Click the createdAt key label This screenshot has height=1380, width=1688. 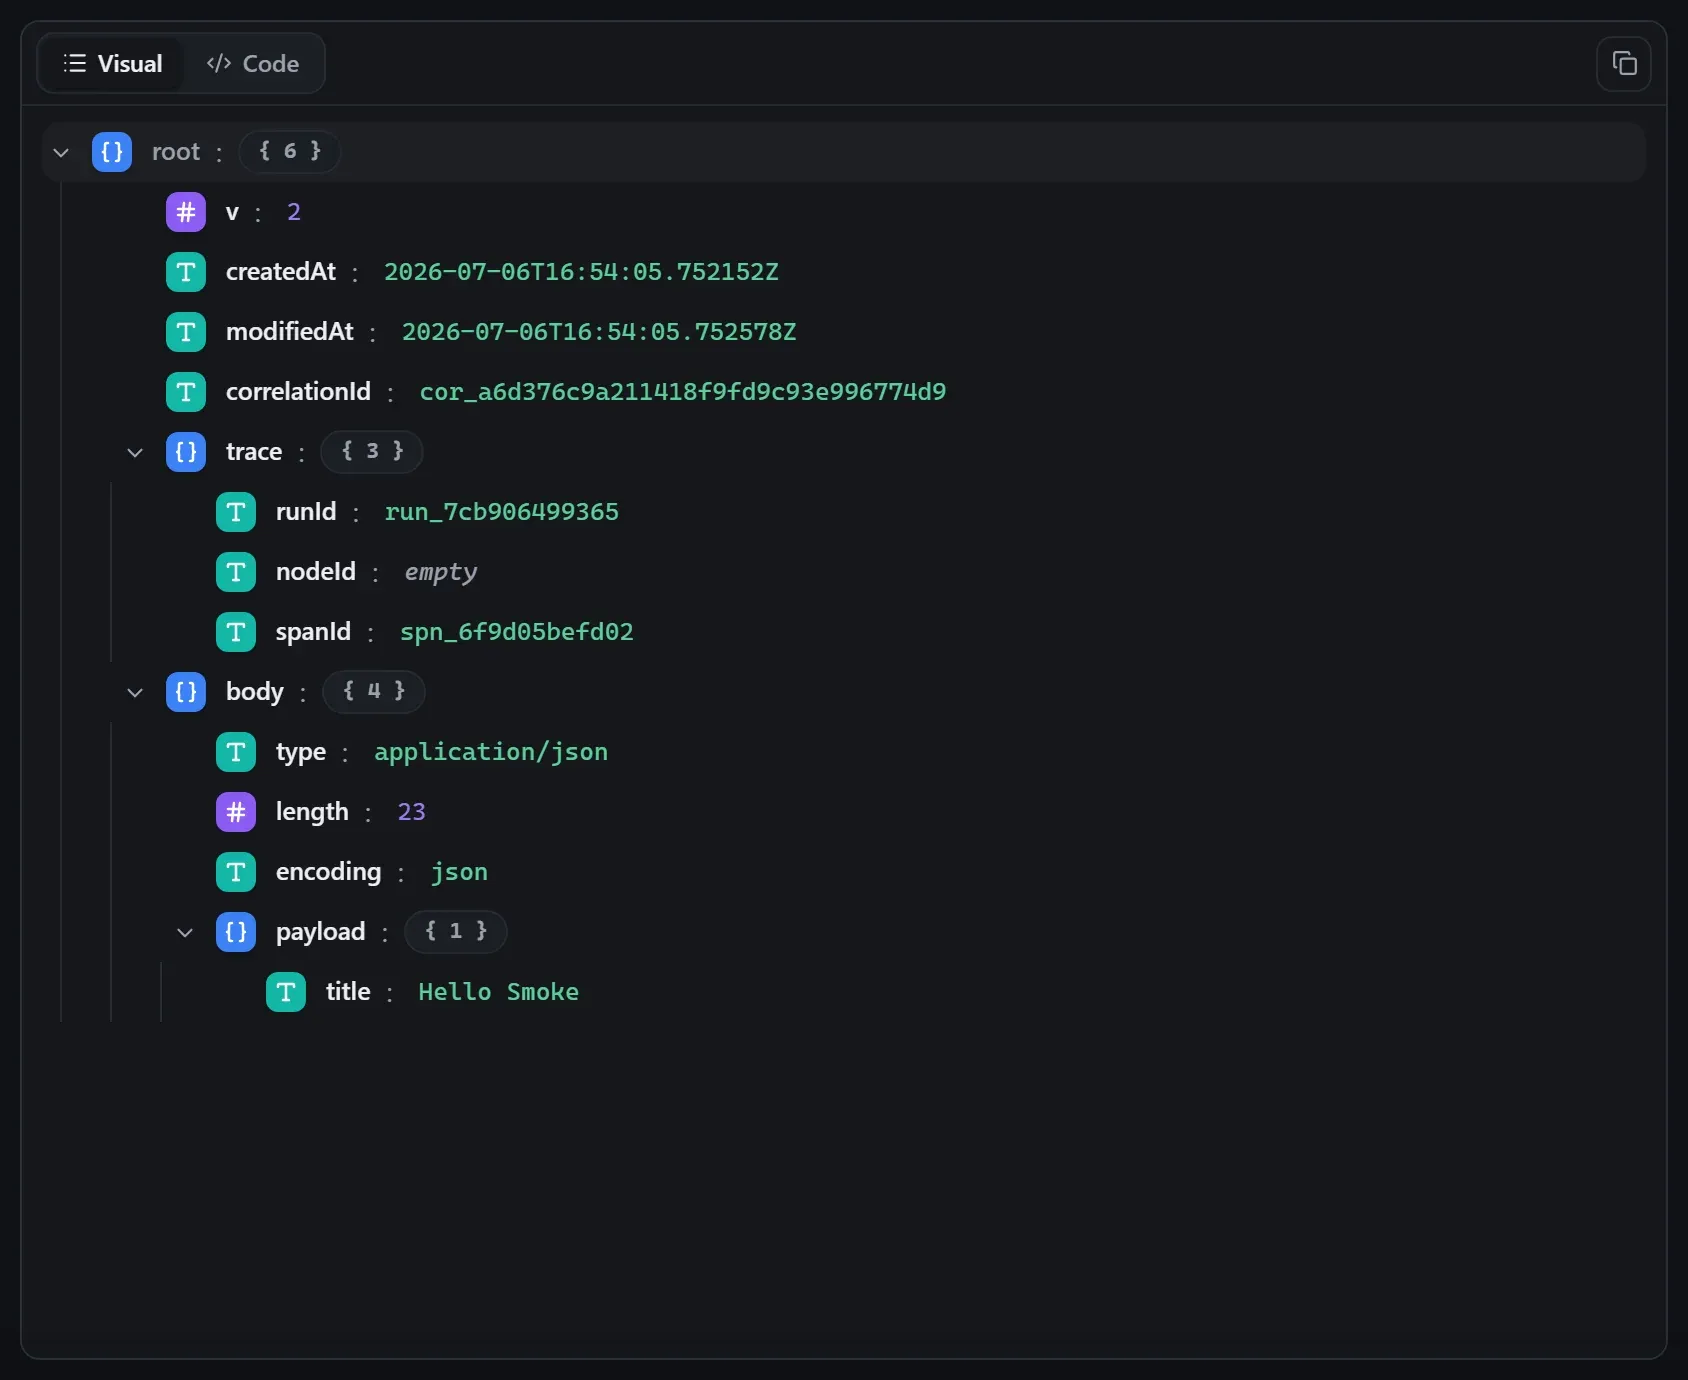pyautogui.click(x=281, y=272)
